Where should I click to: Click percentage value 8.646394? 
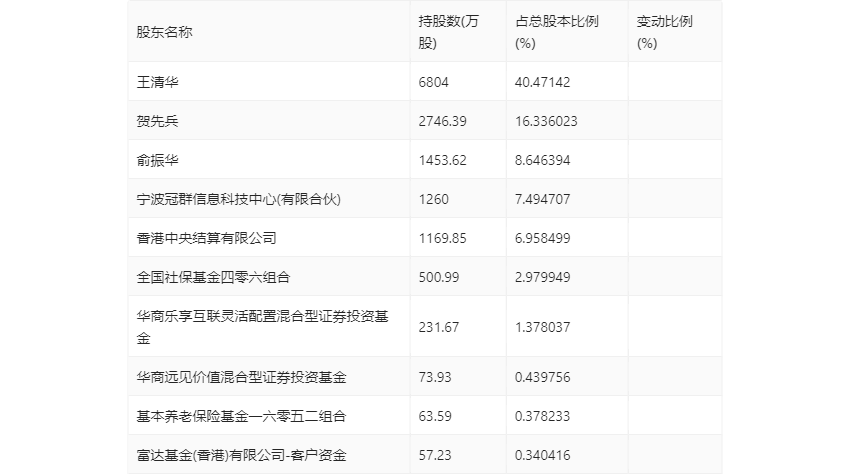click(x=543, y=160)
